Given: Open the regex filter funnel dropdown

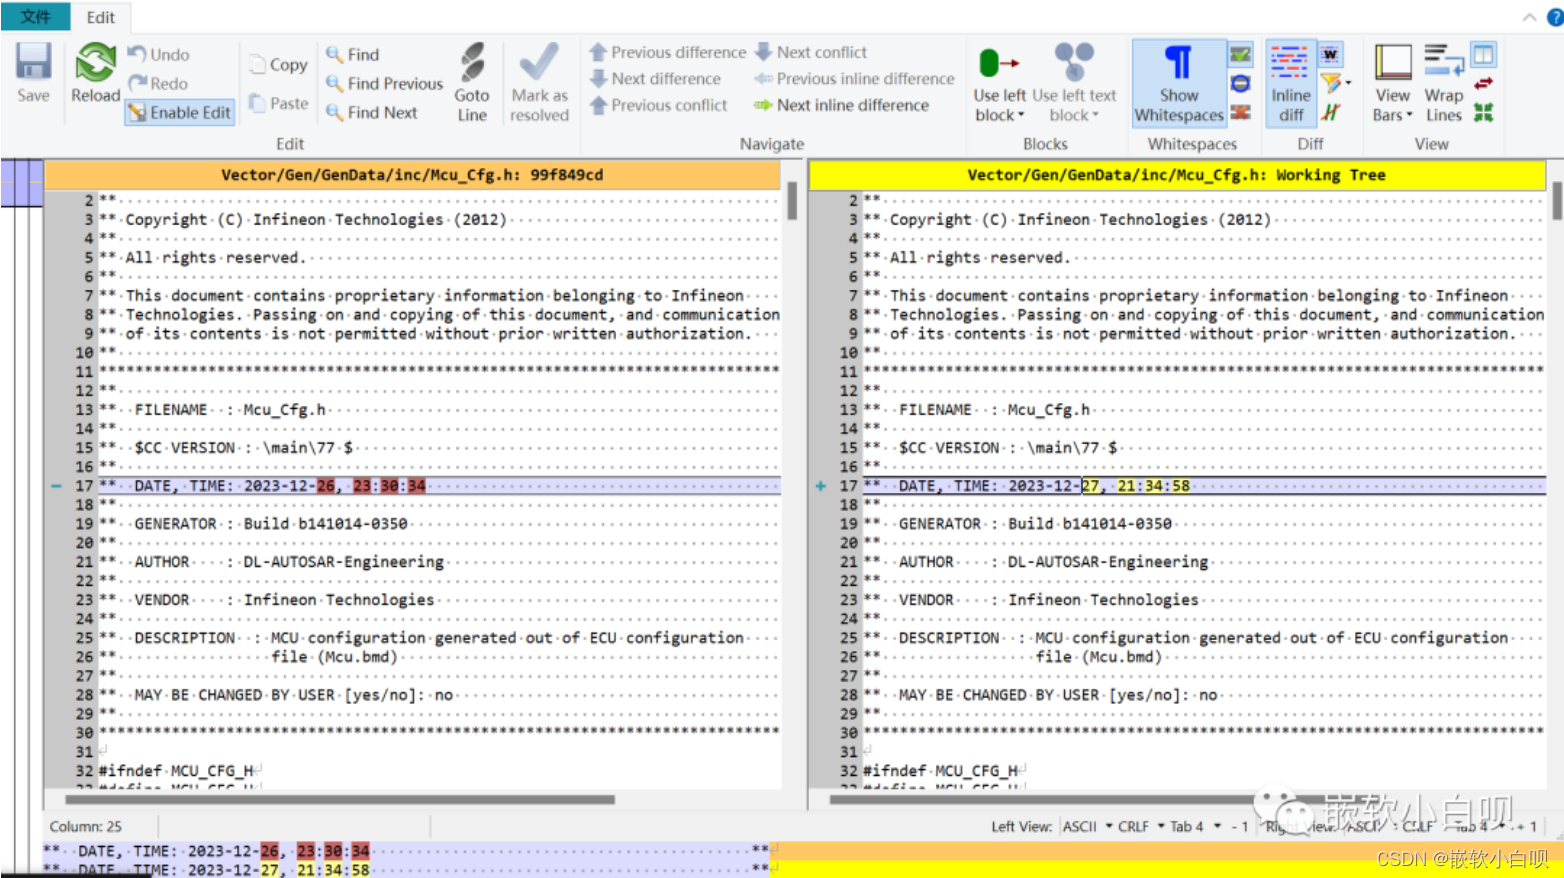Looking at the screenshot, I should 1335,83.
